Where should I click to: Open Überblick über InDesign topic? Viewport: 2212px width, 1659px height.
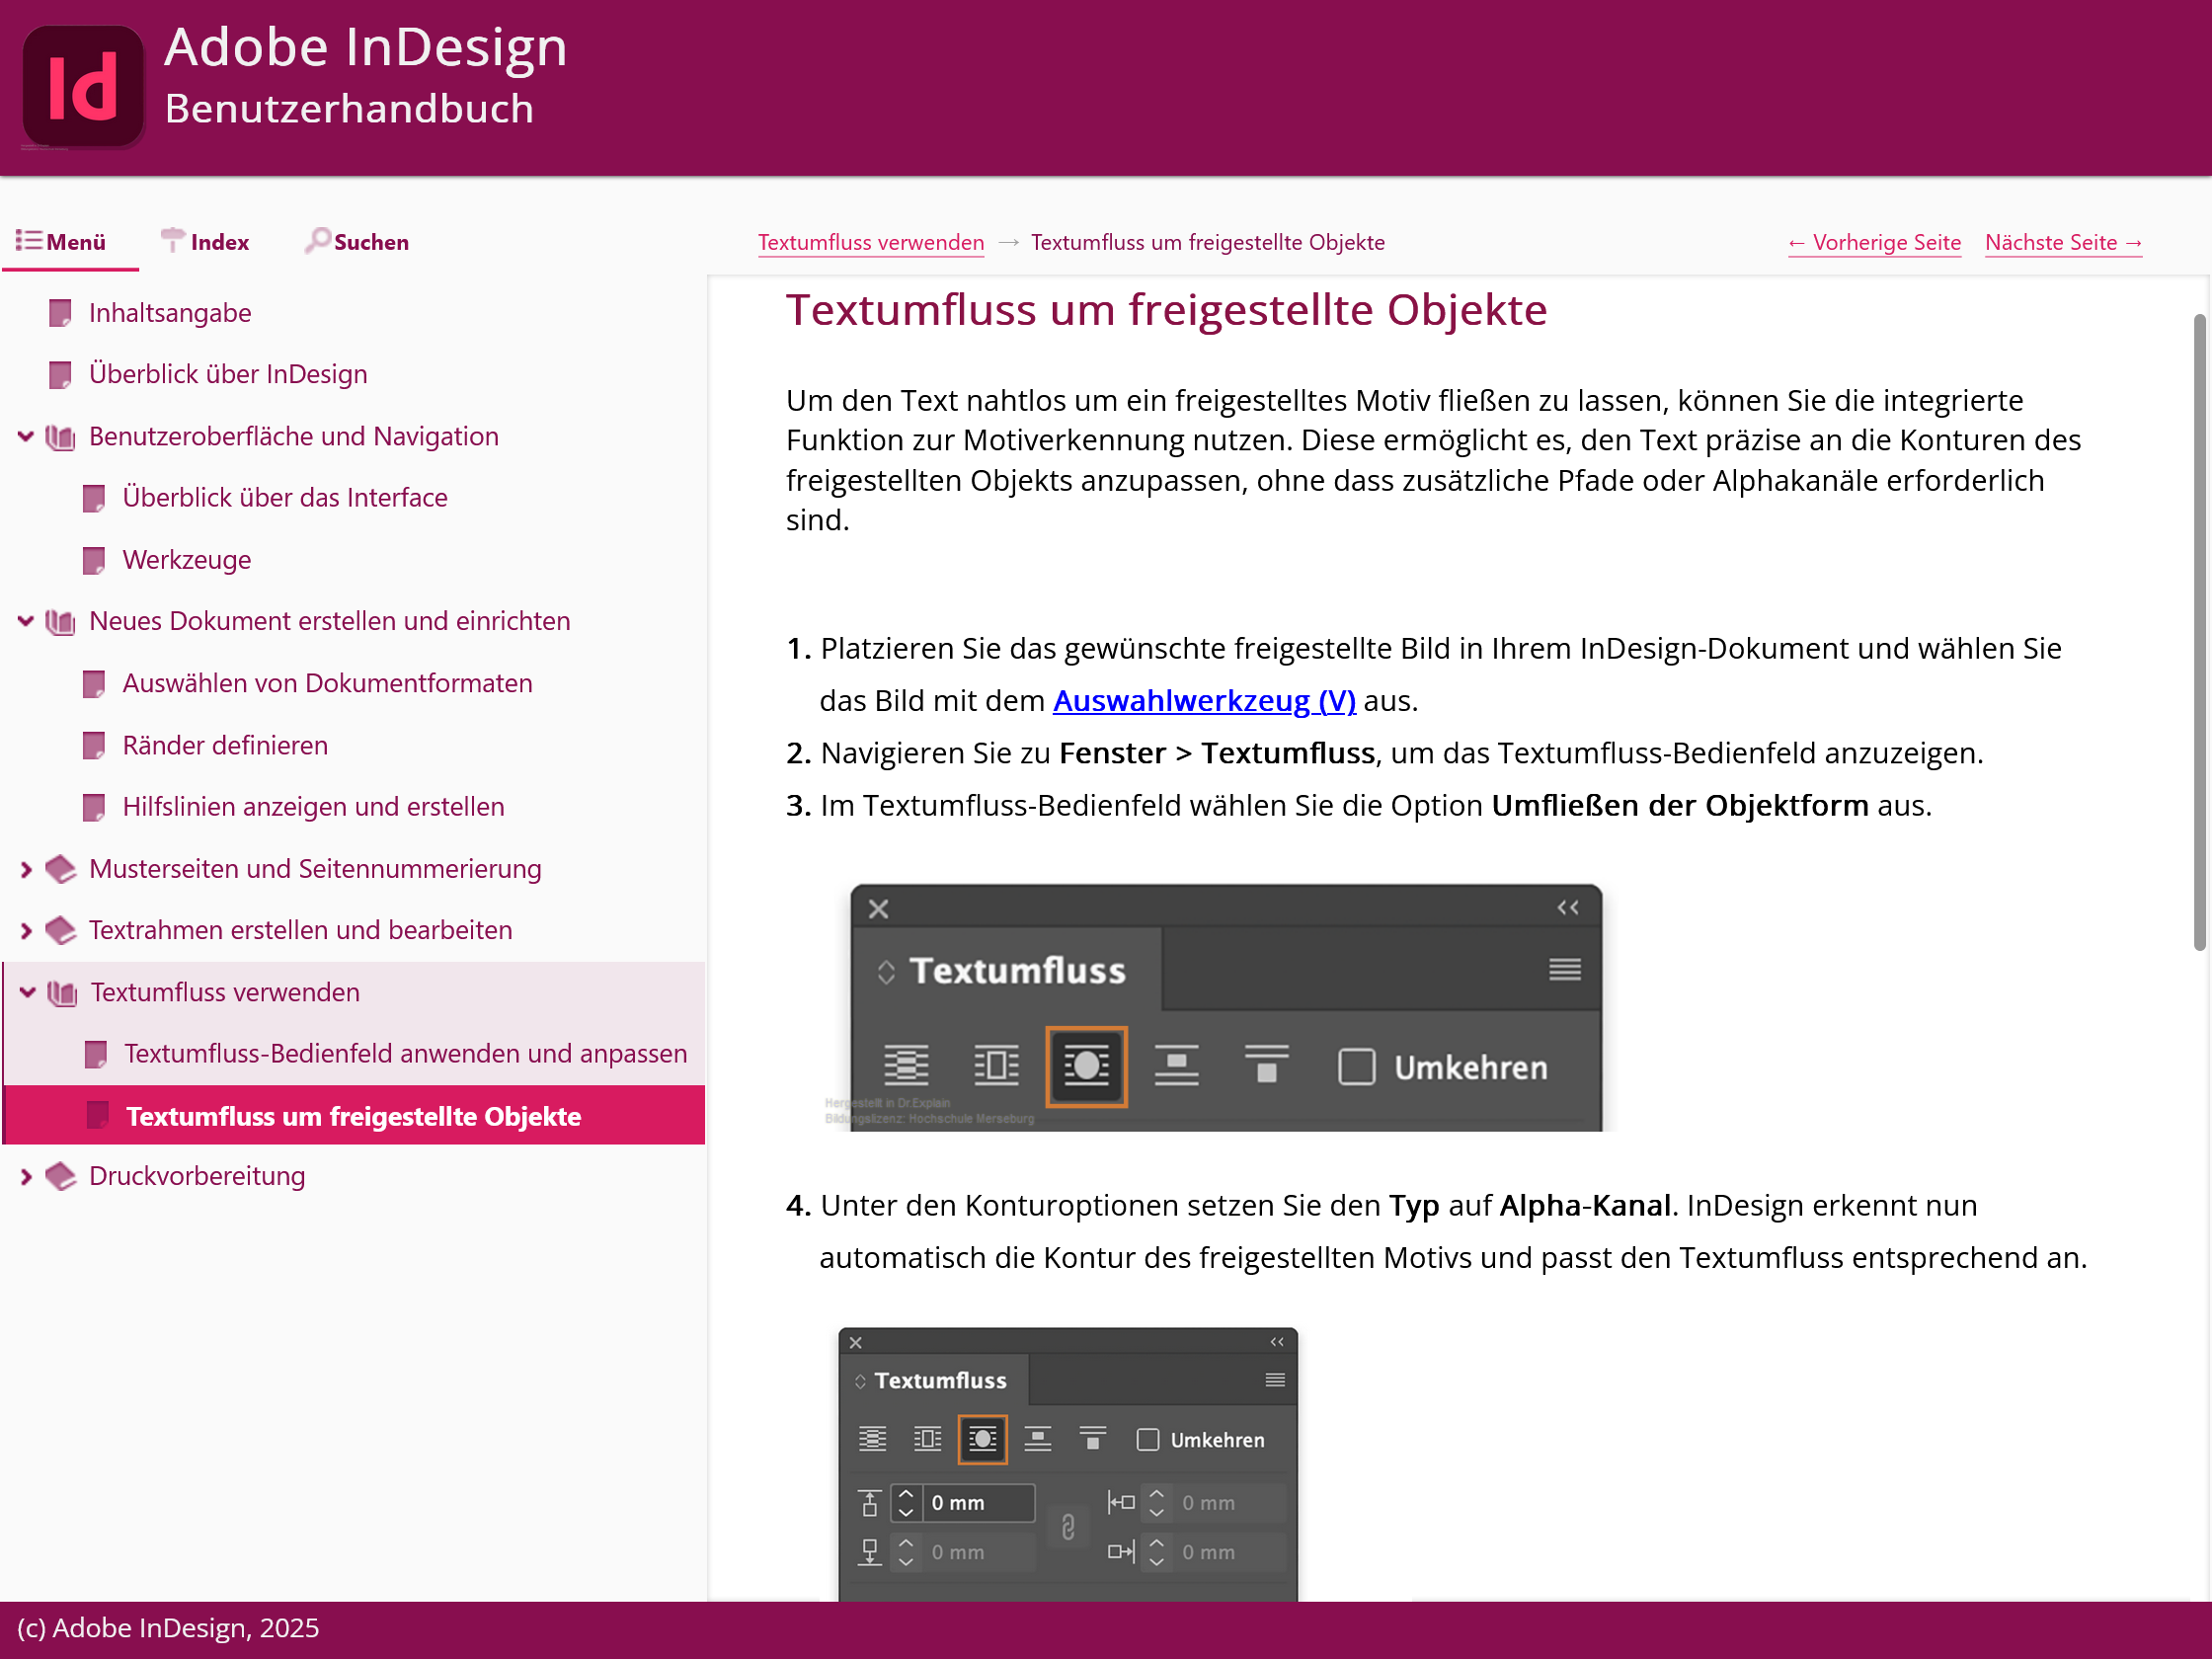pyautogui.click(x=228, y=374)
